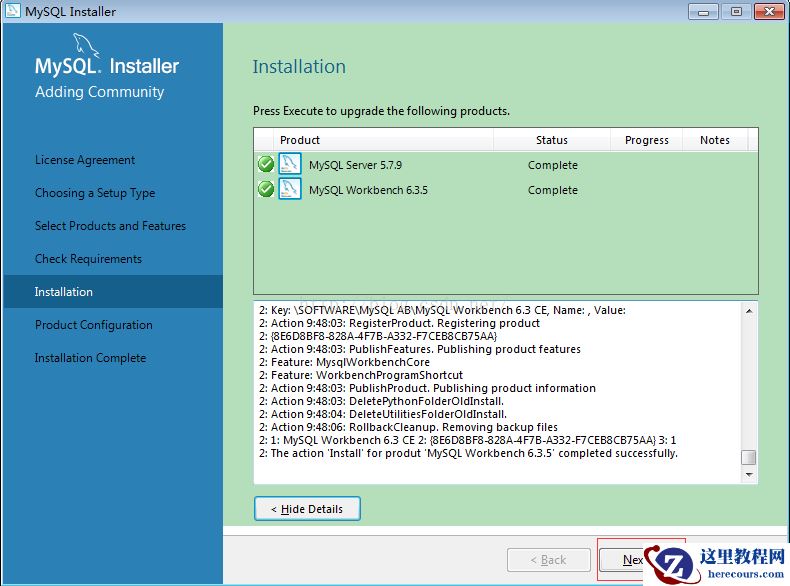Click the log scrollbar down arrow
This screenshot has height=586, width=790.
(749, 475)
